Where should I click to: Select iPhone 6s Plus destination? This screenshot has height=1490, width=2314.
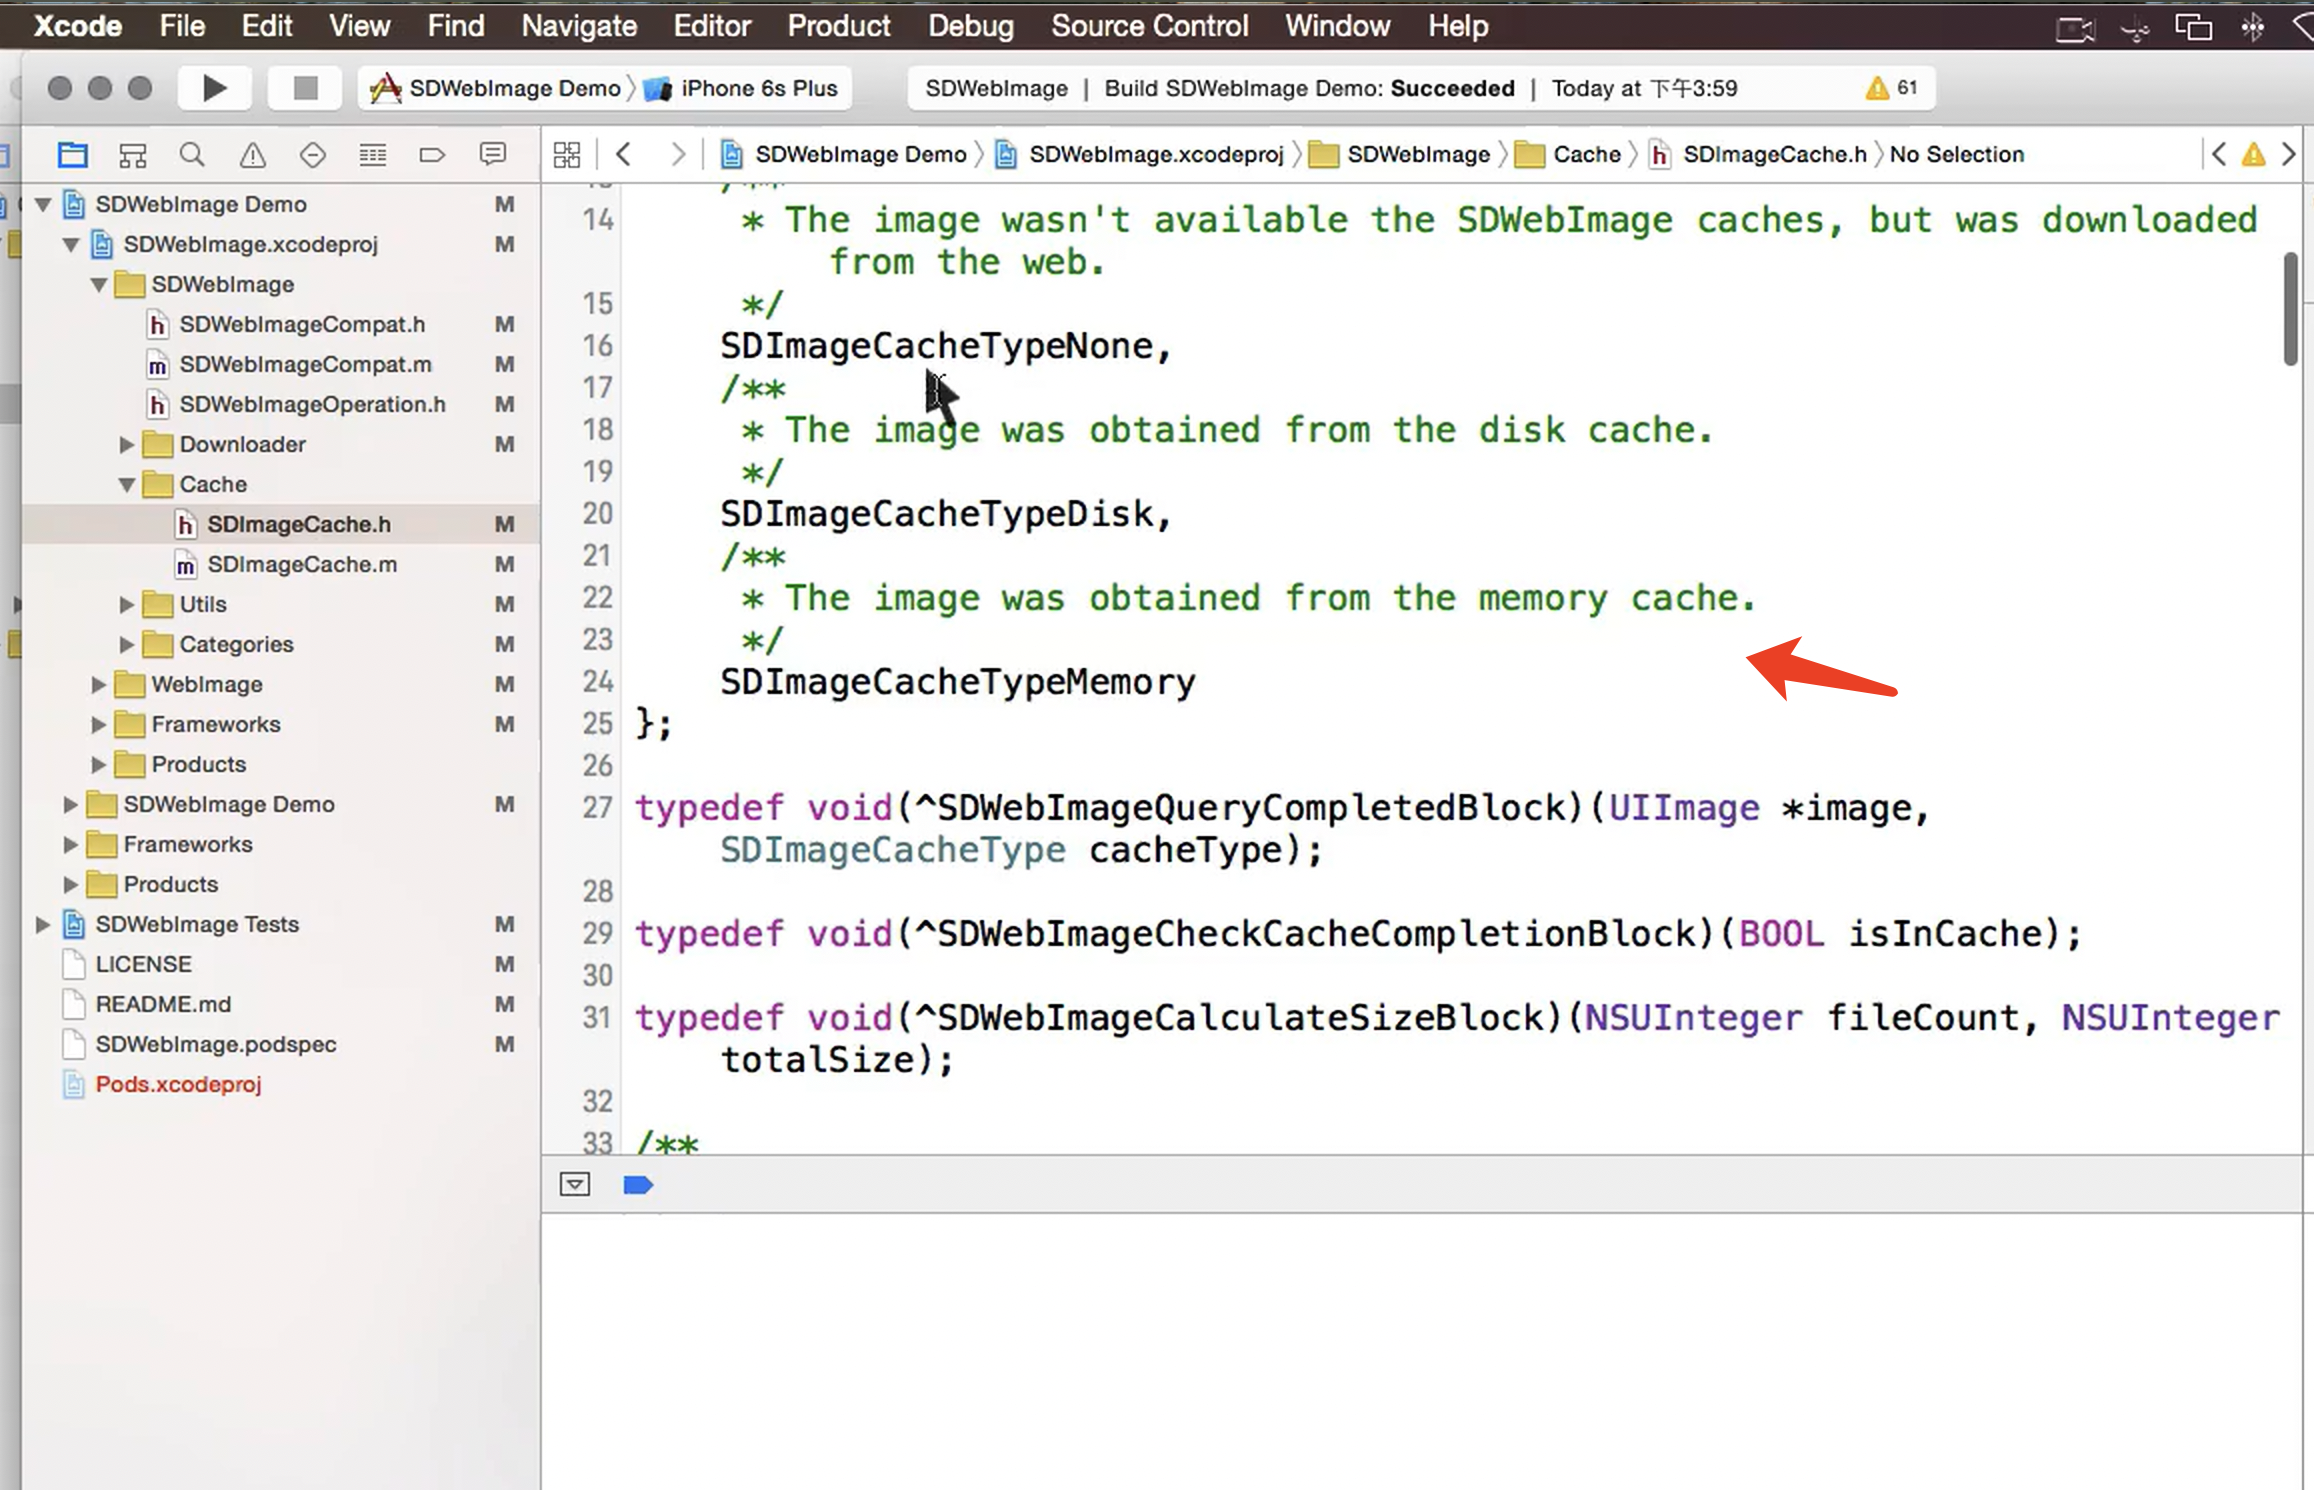click(x=758, y=88)
